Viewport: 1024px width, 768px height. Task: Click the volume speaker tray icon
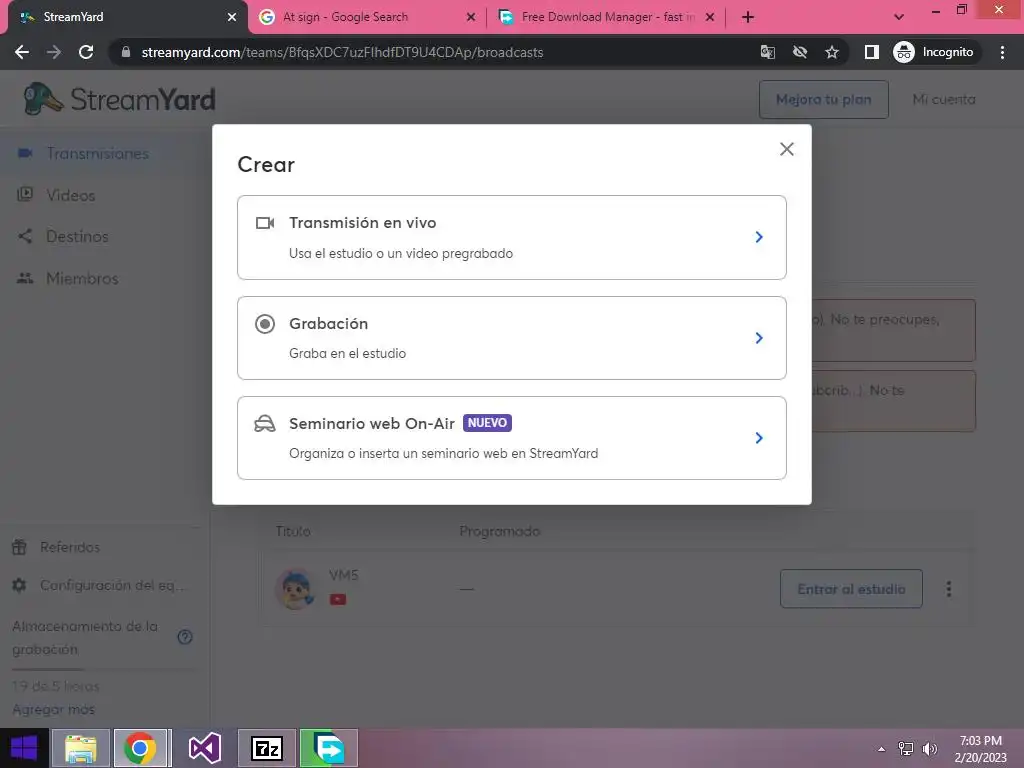tap(929, 749)
